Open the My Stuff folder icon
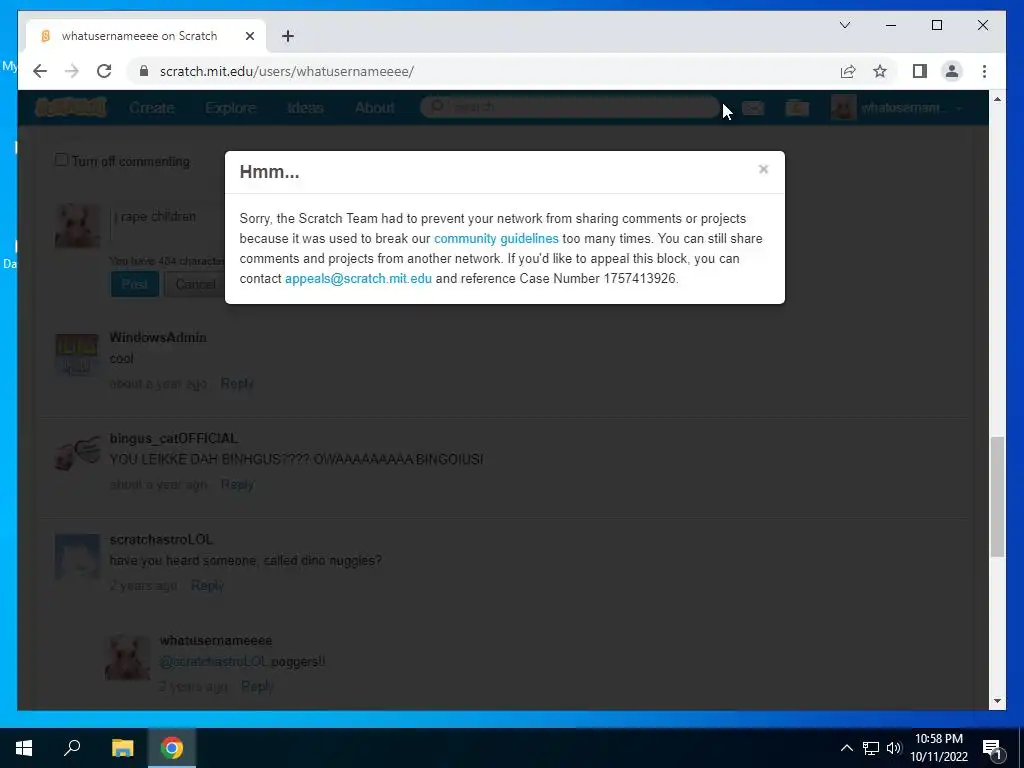Screen dimensions: 1024x768 (797, 108)
